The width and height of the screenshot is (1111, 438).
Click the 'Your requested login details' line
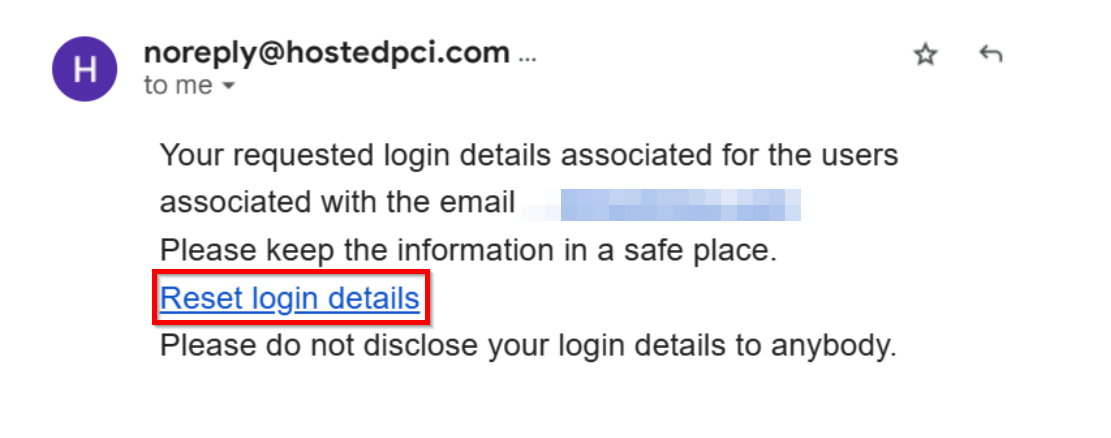[x=529, y=155]
